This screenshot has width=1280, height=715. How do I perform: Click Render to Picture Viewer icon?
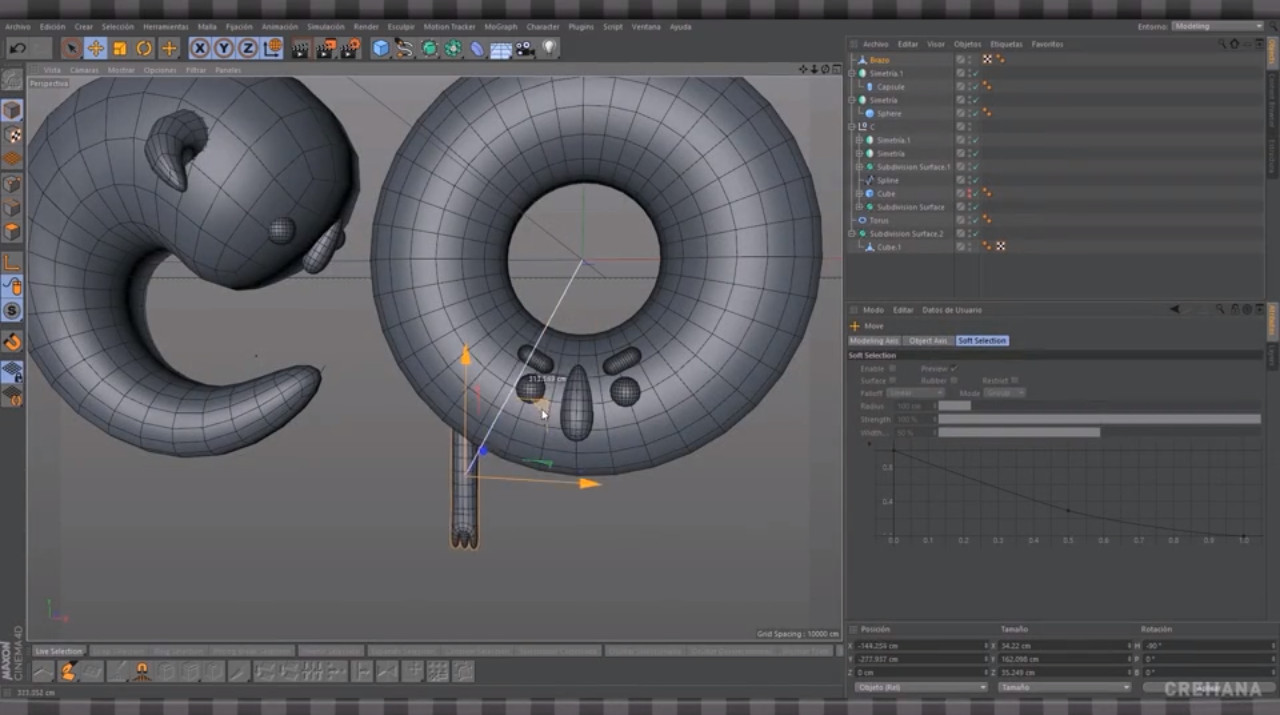click(326, 48)
